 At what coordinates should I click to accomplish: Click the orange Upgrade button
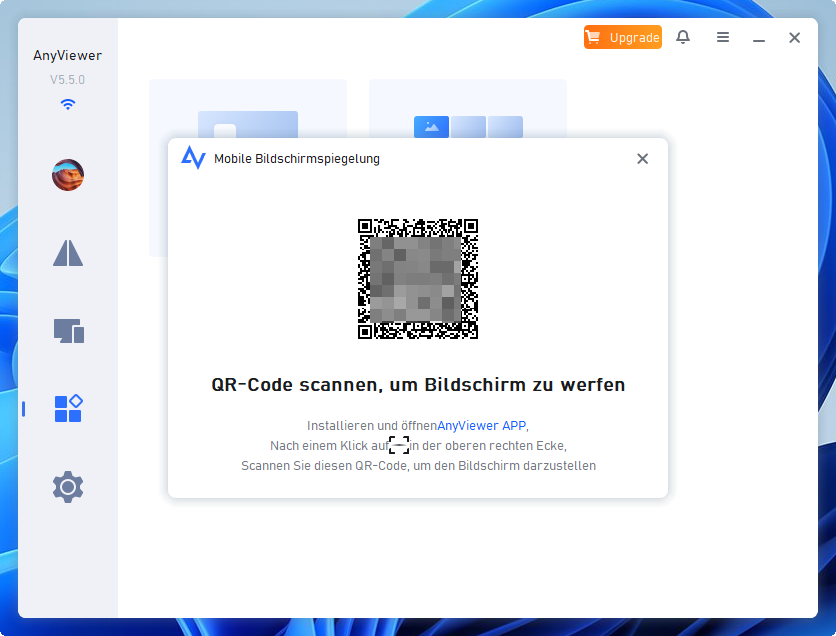click(x=623, y=37)
